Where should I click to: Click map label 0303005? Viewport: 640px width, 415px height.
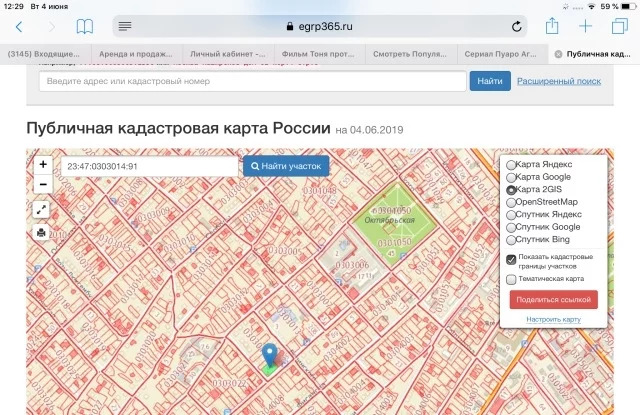[x=285, y=251]
